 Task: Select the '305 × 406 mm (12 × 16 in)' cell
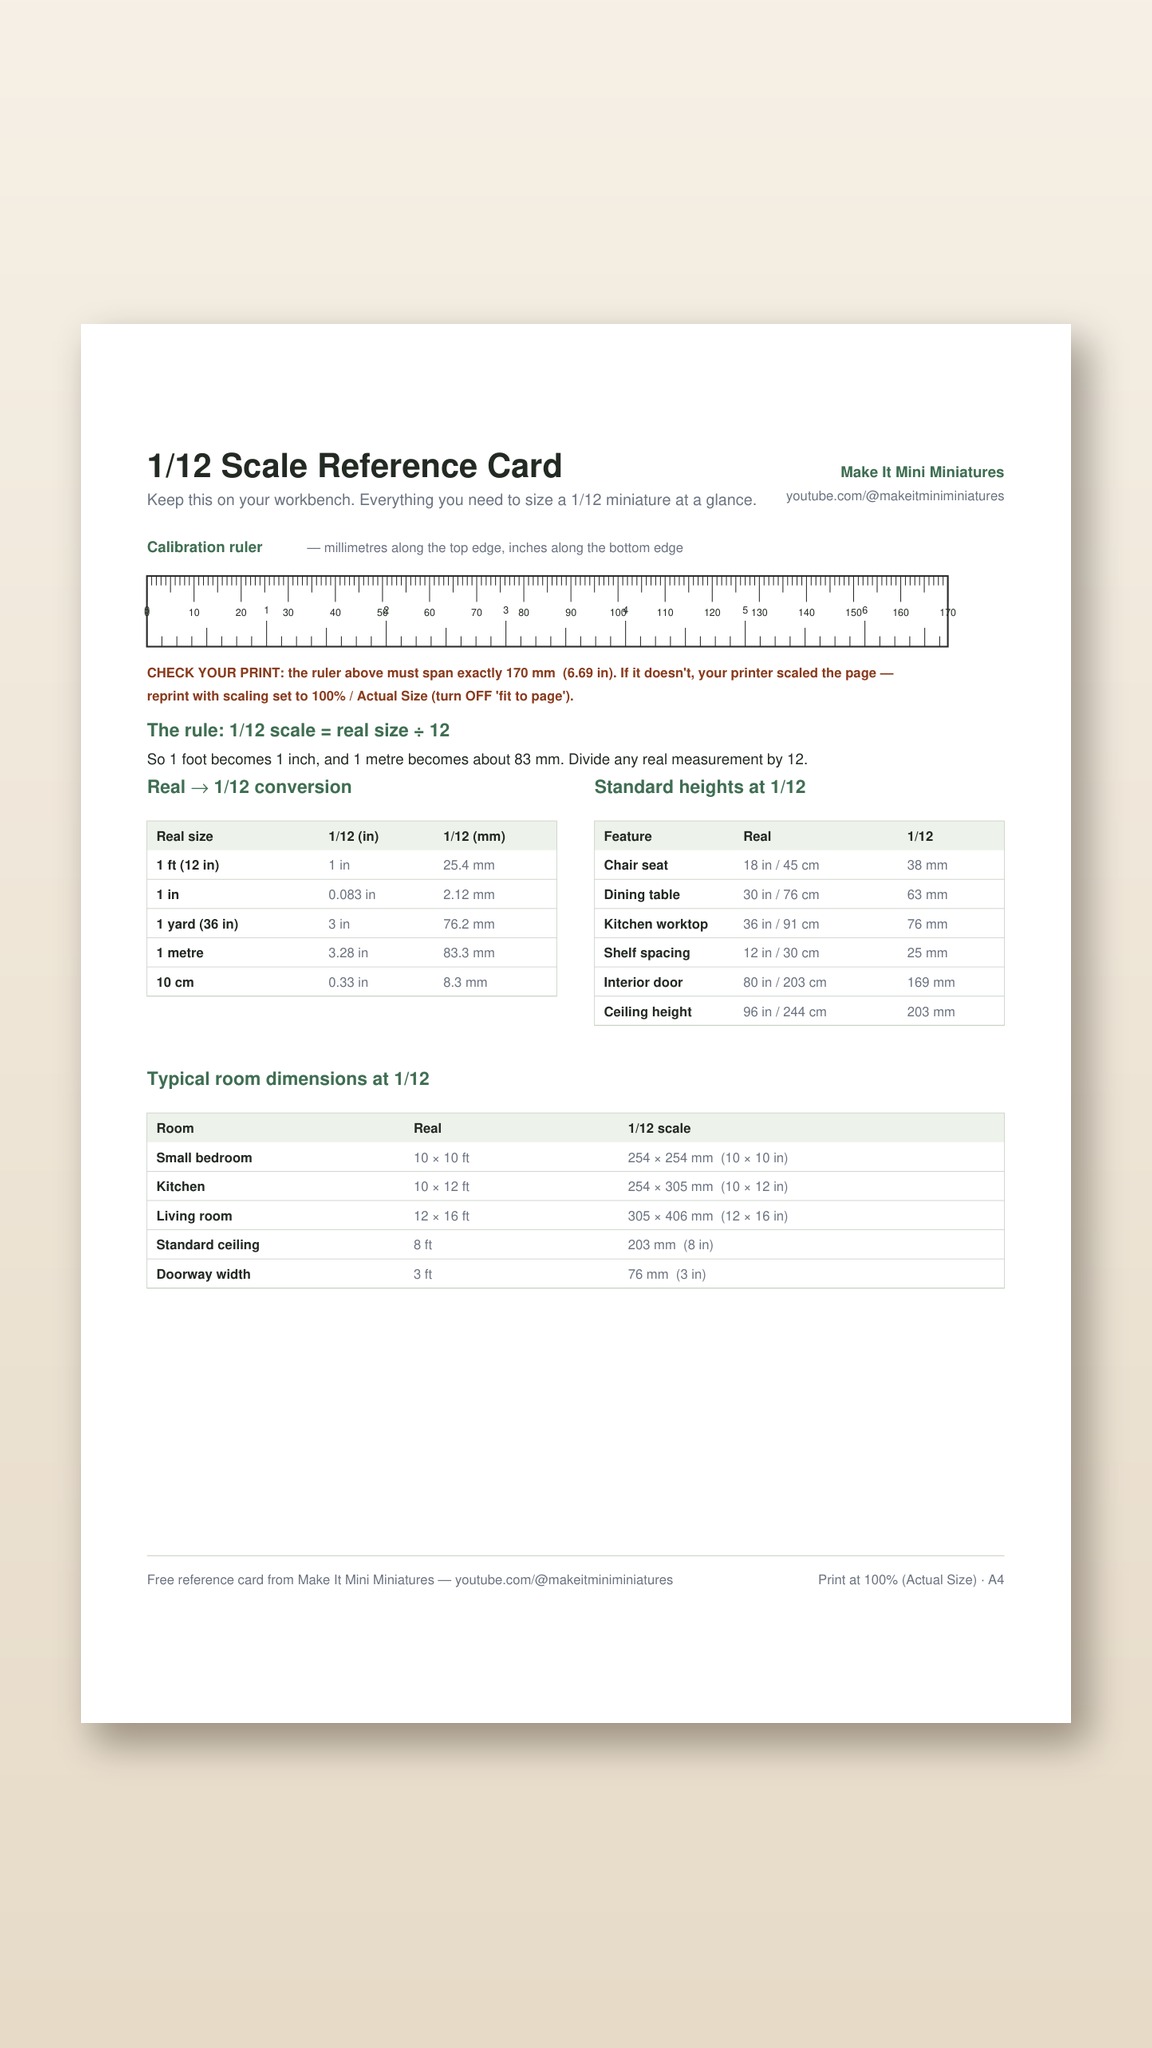coord(708,1216)
